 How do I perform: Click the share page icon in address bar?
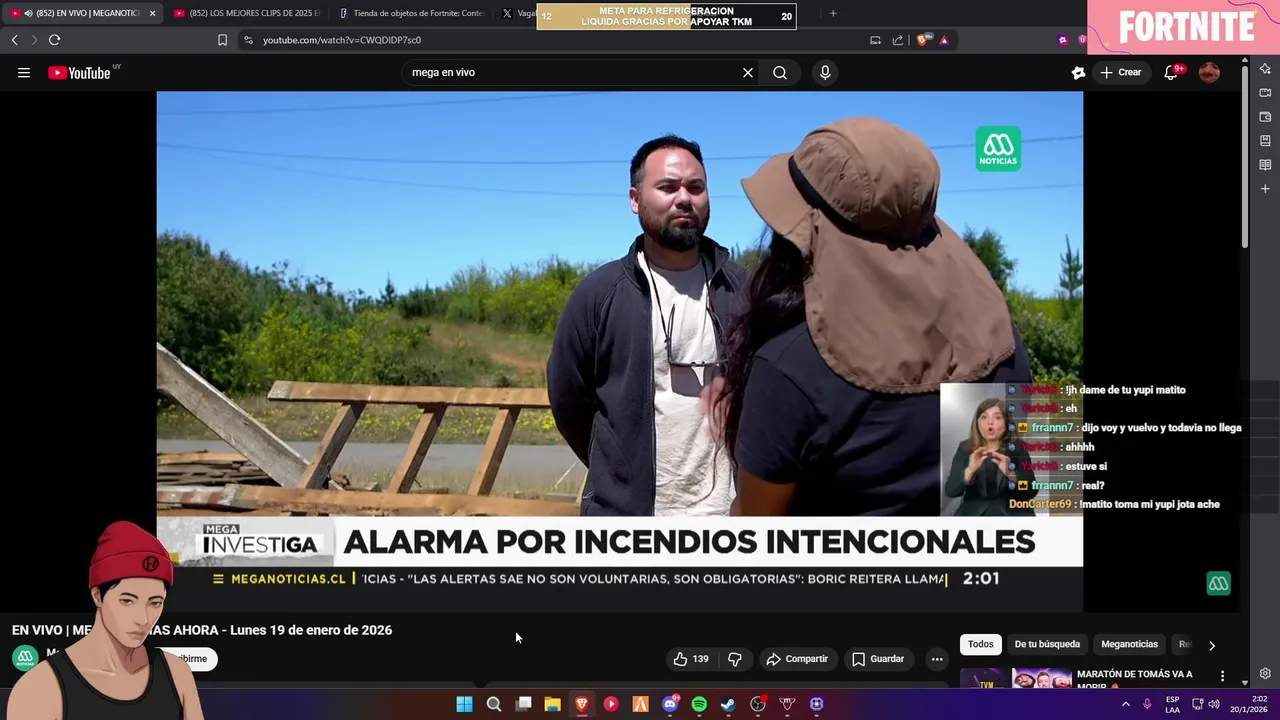898,40
